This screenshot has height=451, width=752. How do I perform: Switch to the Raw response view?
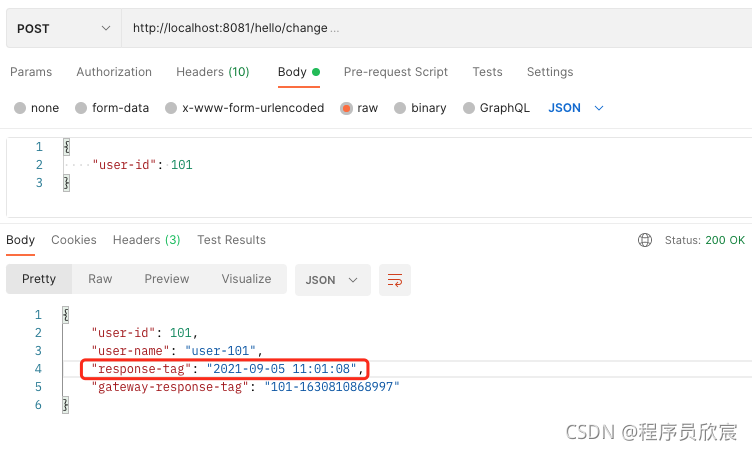[100, 279]
